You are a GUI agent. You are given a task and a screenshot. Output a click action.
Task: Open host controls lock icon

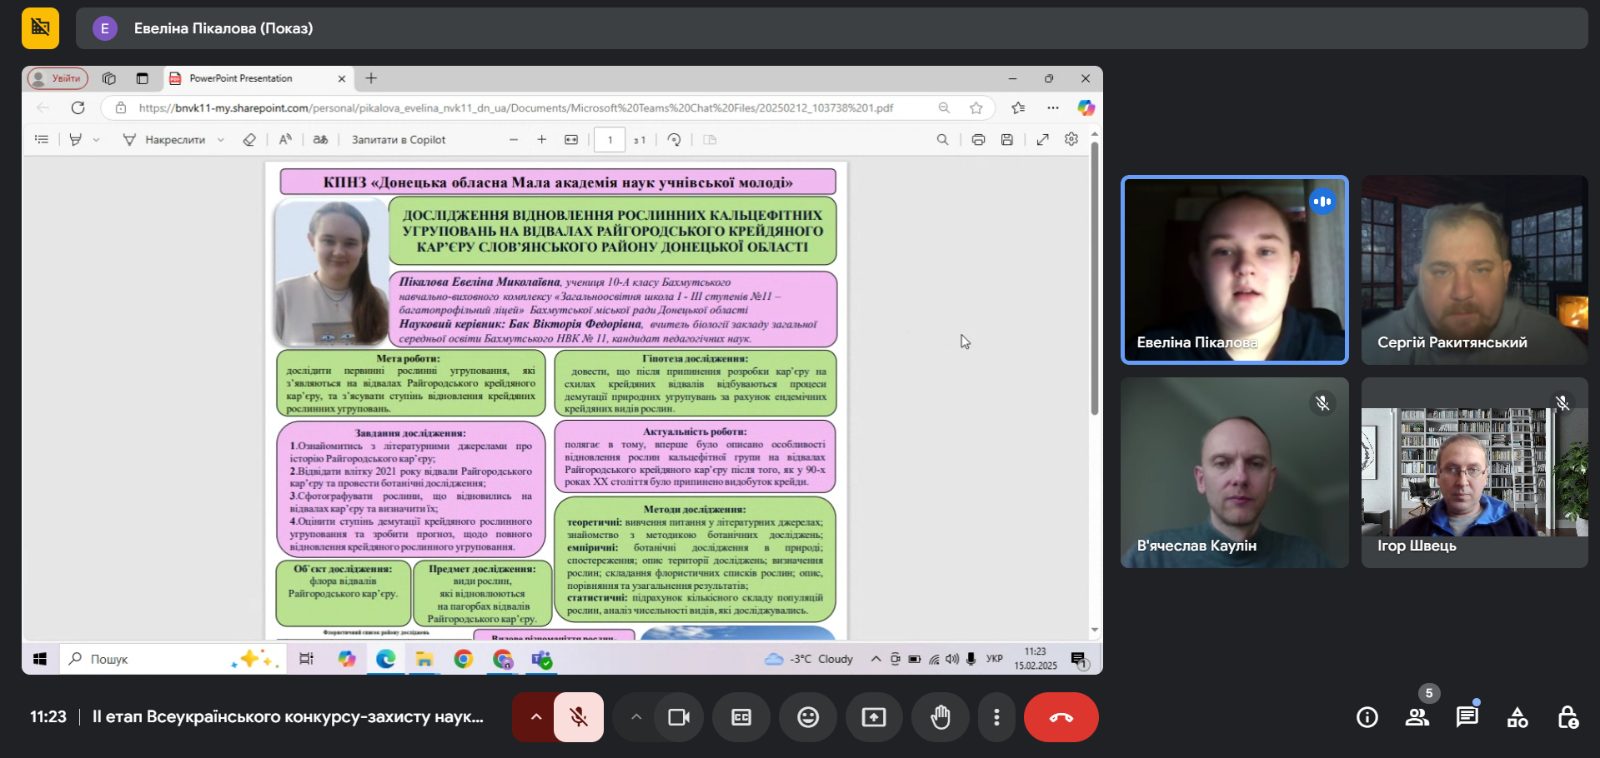(1567, 717)
